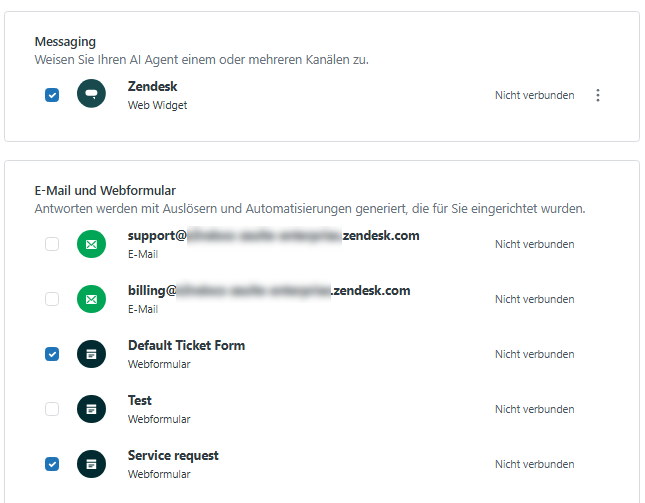The width and height of the screenshot is (645, 503).
Task: Check the billing email checkbox
Action: 52,299
